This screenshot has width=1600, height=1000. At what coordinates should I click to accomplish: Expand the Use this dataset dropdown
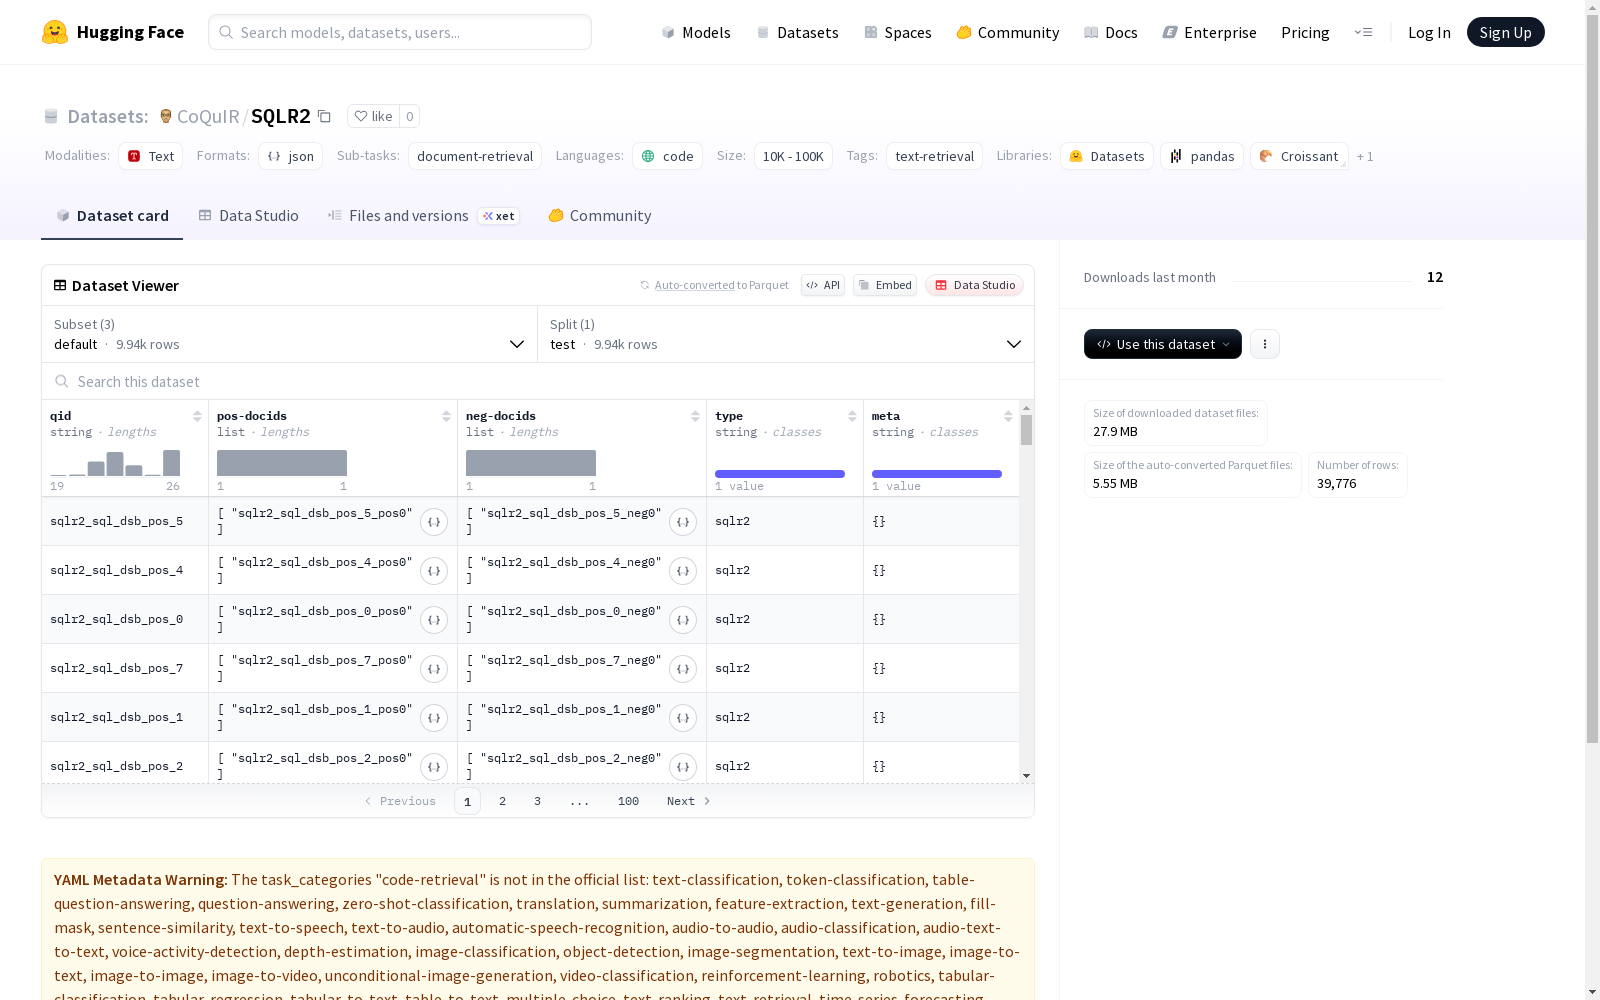pyautogui.click(x=1163, y=344)
